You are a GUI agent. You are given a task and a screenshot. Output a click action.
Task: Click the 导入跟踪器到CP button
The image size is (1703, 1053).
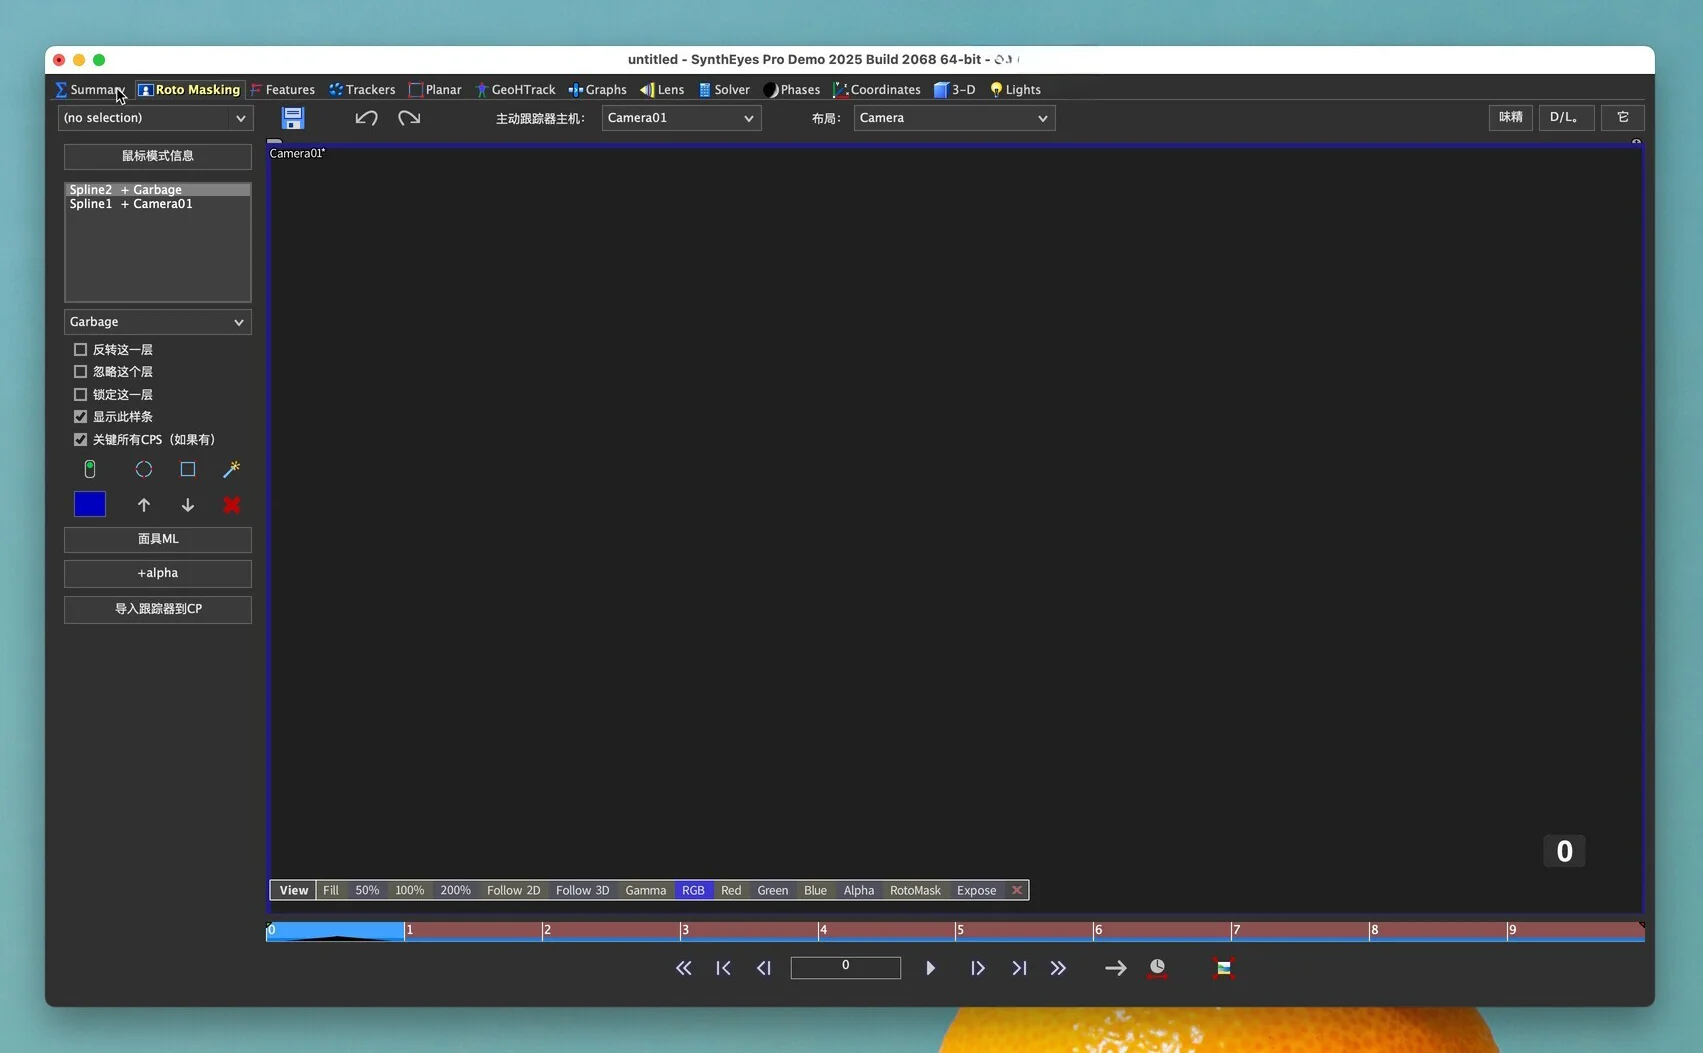(157, 609)
